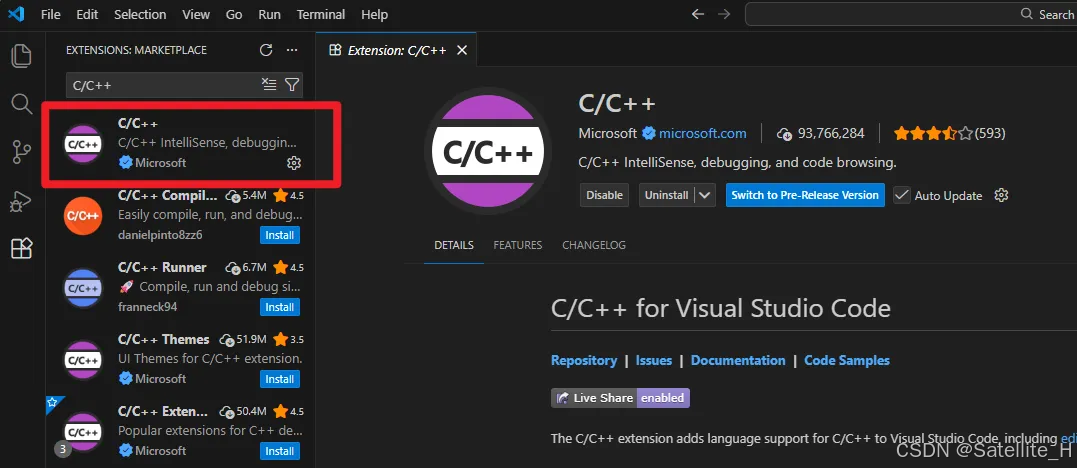Disable the C/C++ extension
Image resolution: width=1077 pixels, height=468 pixels.
[604, 195]
